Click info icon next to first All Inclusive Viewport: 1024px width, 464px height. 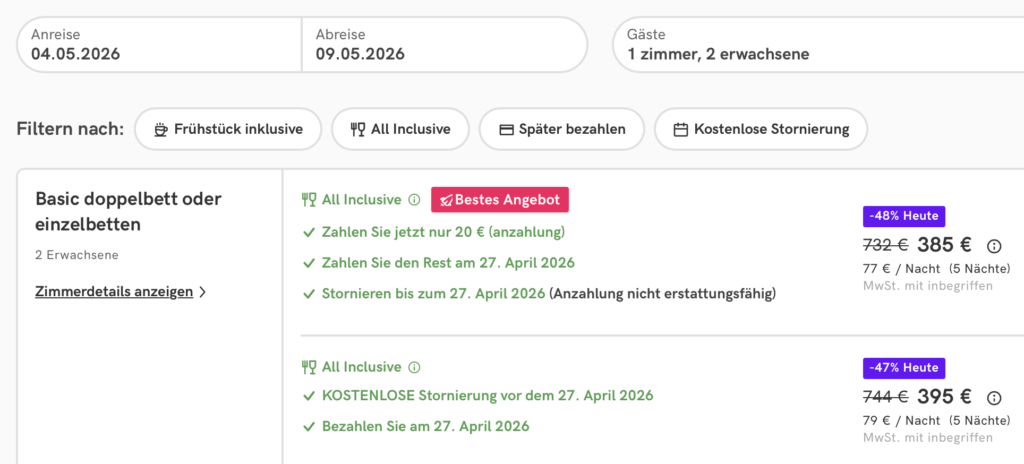click(414, 200)
